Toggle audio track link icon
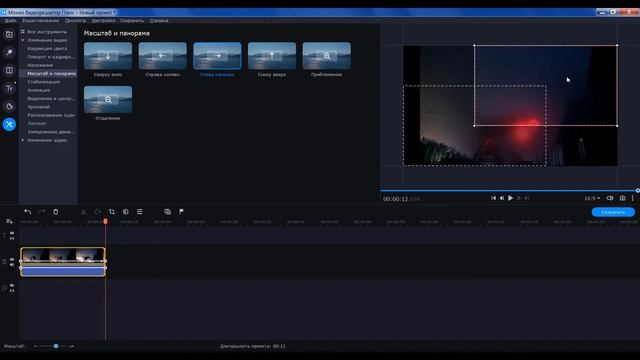Viewport: 640px width, 360px height. pos(12,291)
